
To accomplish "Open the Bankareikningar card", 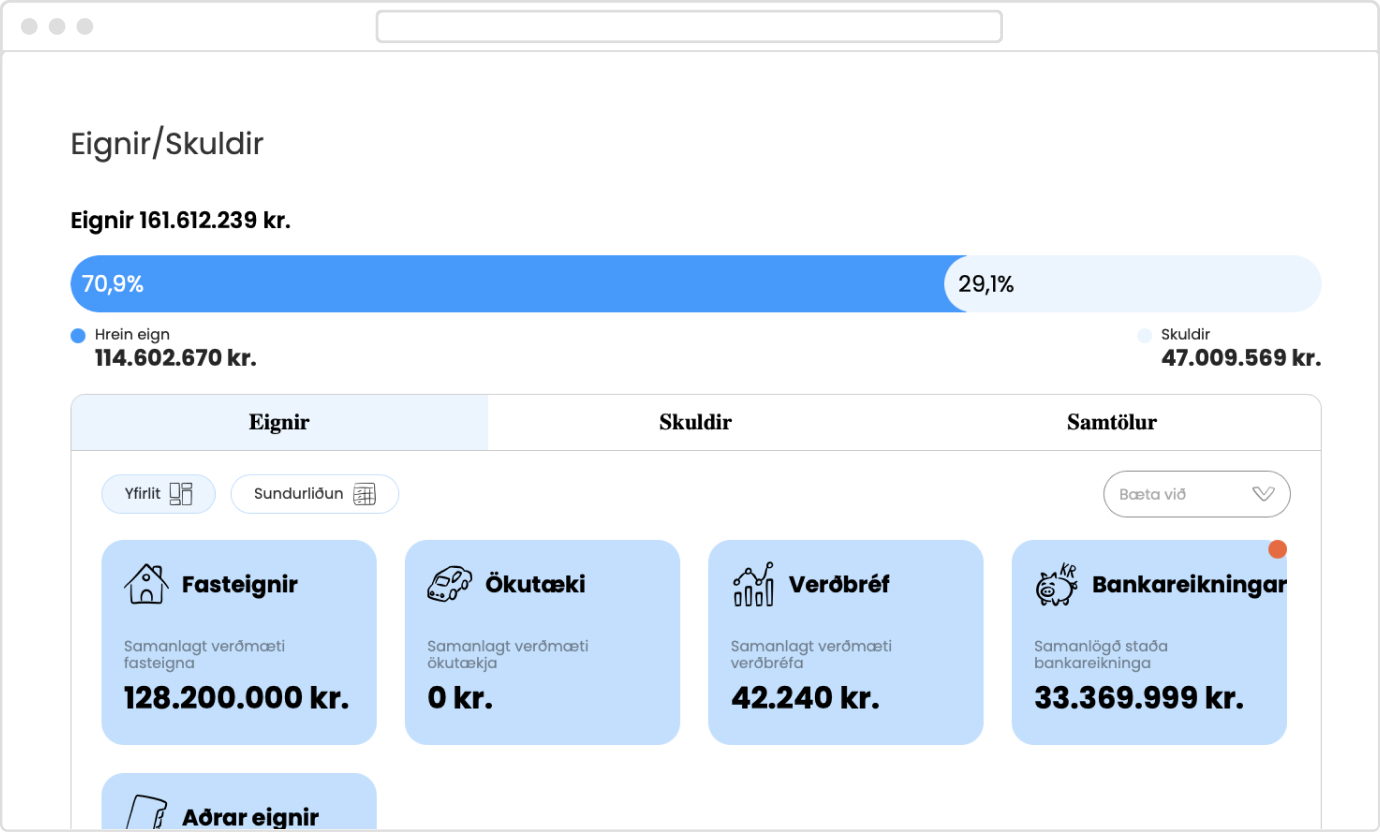I will click(x=1149, y=642).
